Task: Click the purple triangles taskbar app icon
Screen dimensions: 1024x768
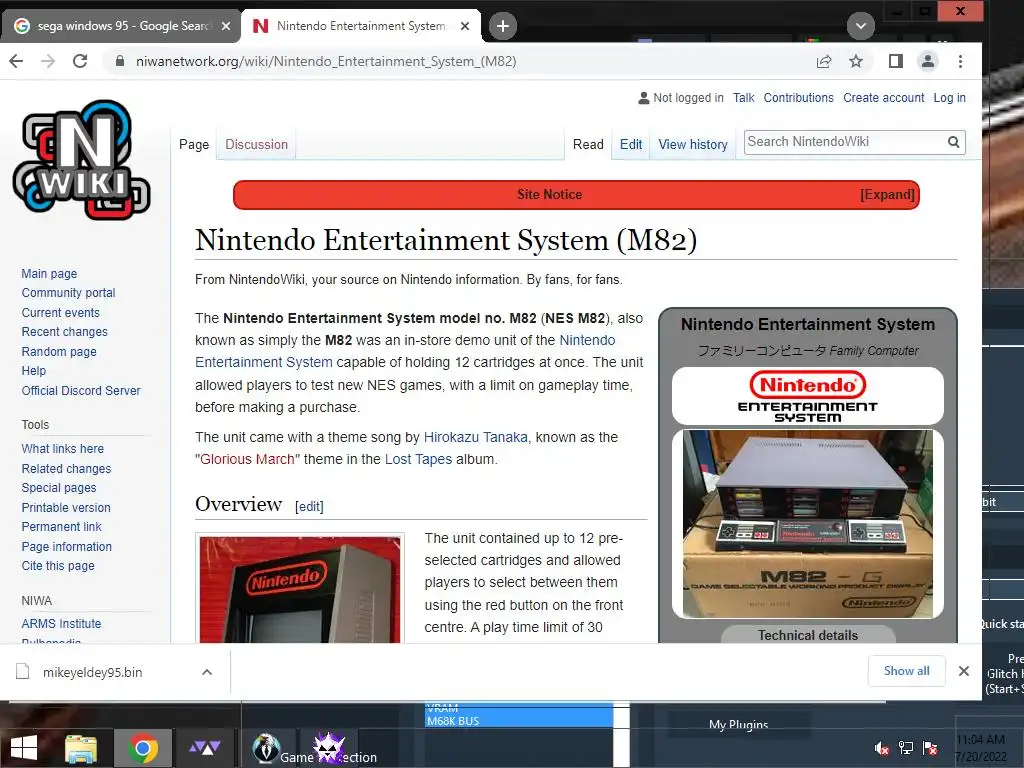Action: [205, 748]
